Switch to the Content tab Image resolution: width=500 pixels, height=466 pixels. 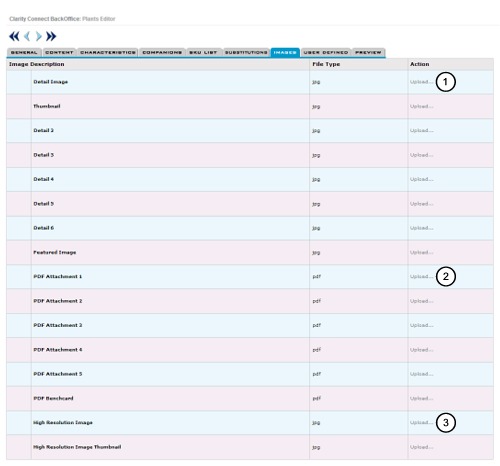[x=59, y=53]
